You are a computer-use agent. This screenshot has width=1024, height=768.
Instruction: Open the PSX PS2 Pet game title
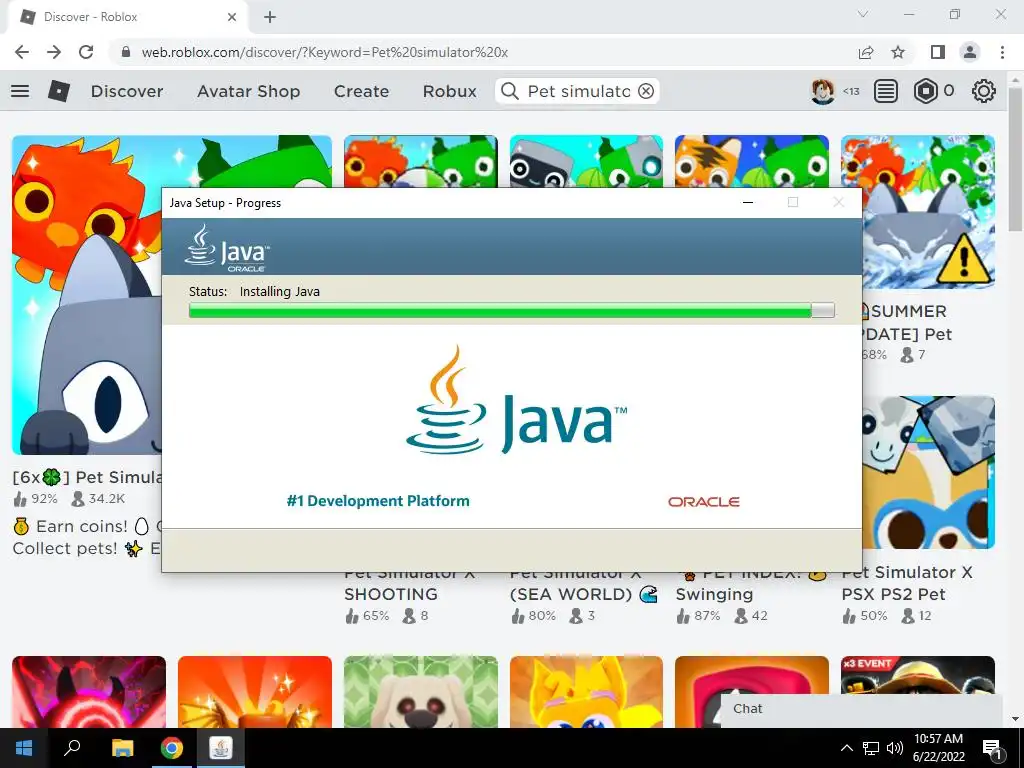[x=906, y=583]
